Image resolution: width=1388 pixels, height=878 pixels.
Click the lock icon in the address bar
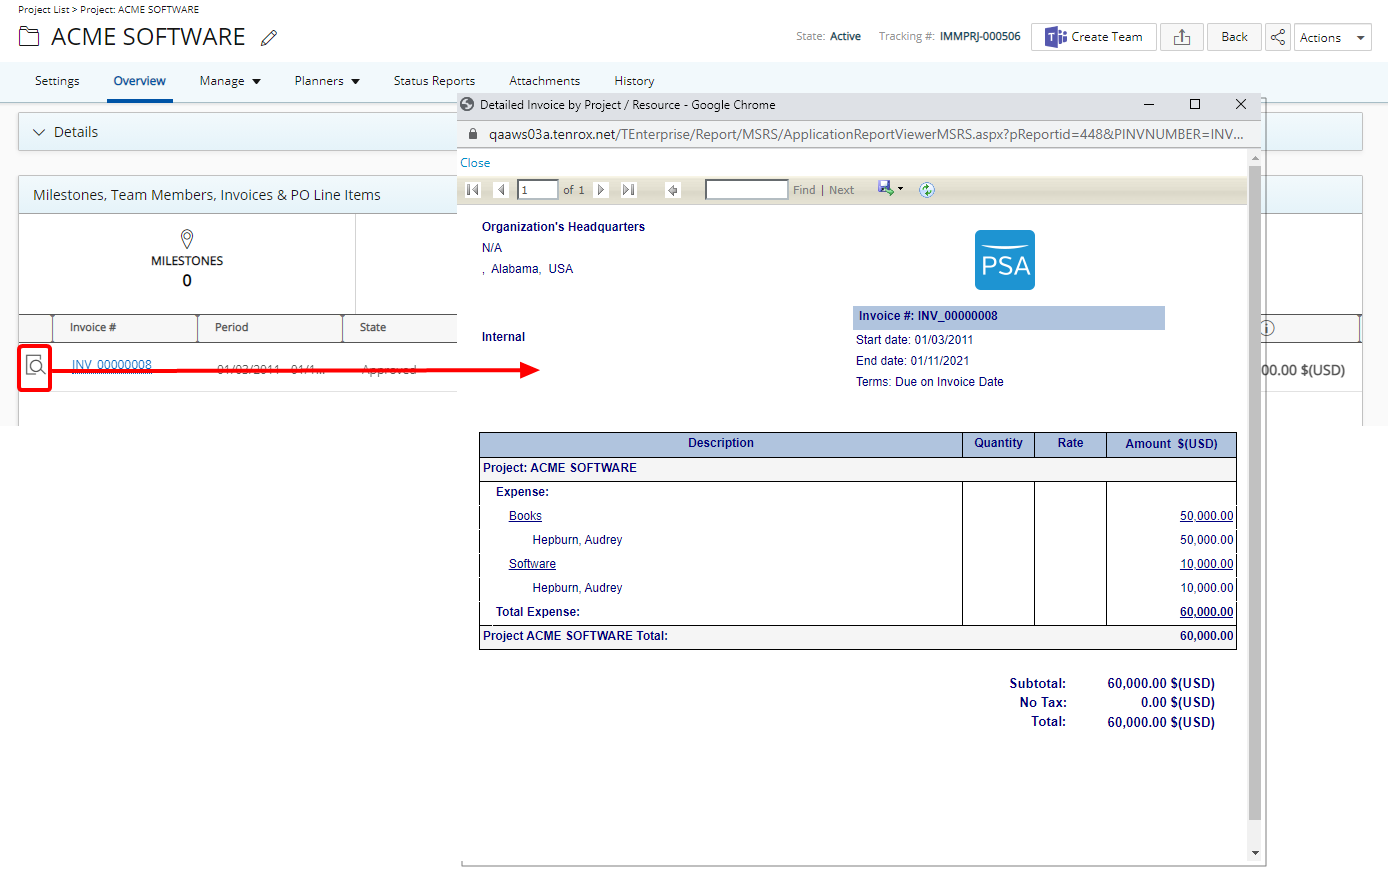[473, 134]
